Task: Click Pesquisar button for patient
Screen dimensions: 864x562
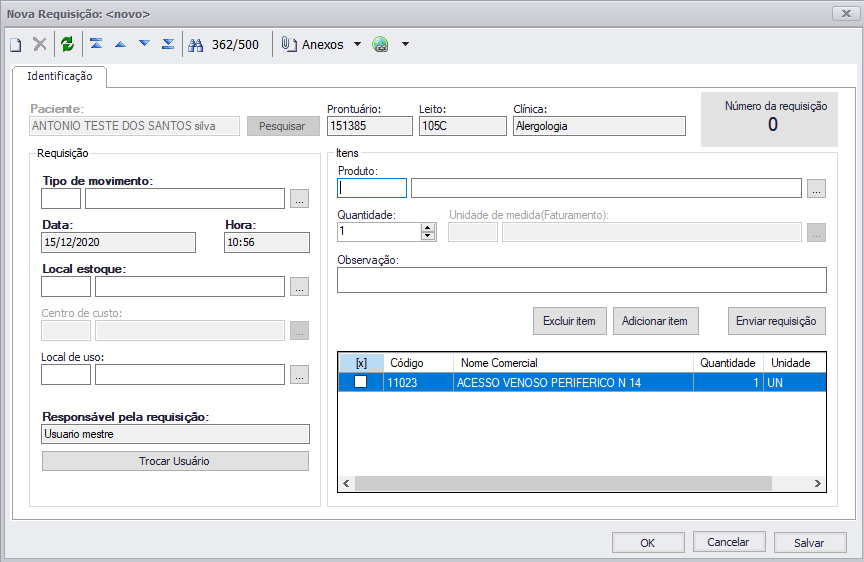Action: 282,126
